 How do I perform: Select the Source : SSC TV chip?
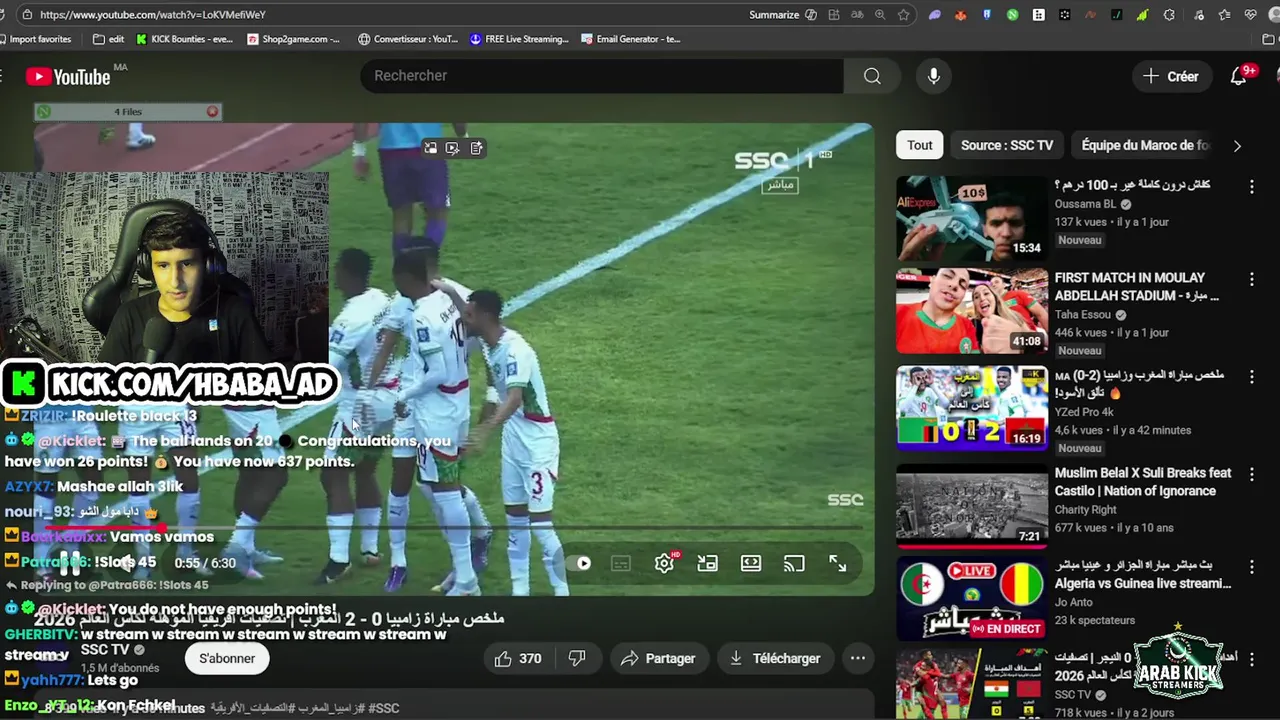(1007, 145)
